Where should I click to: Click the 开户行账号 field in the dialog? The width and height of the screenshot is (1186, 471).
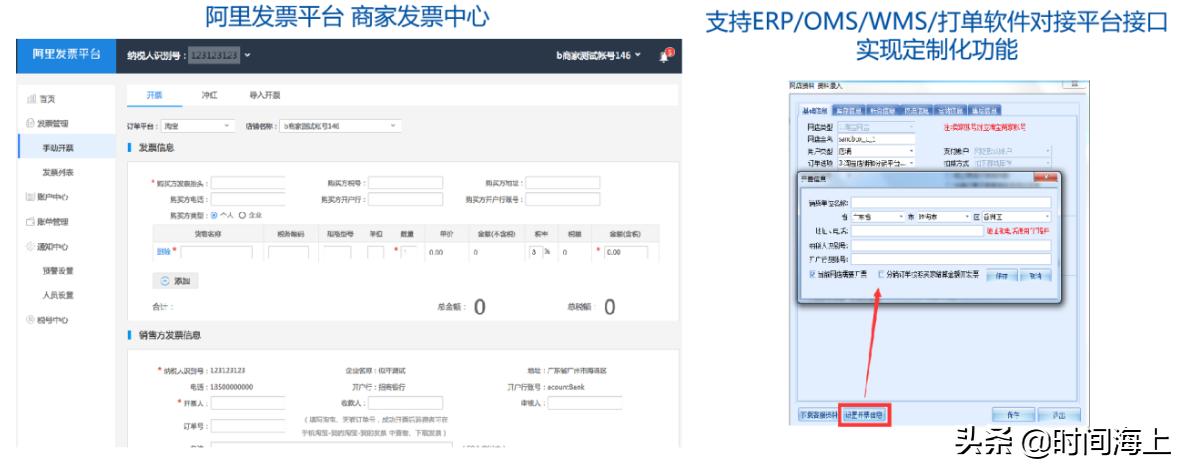pos(952,259)
